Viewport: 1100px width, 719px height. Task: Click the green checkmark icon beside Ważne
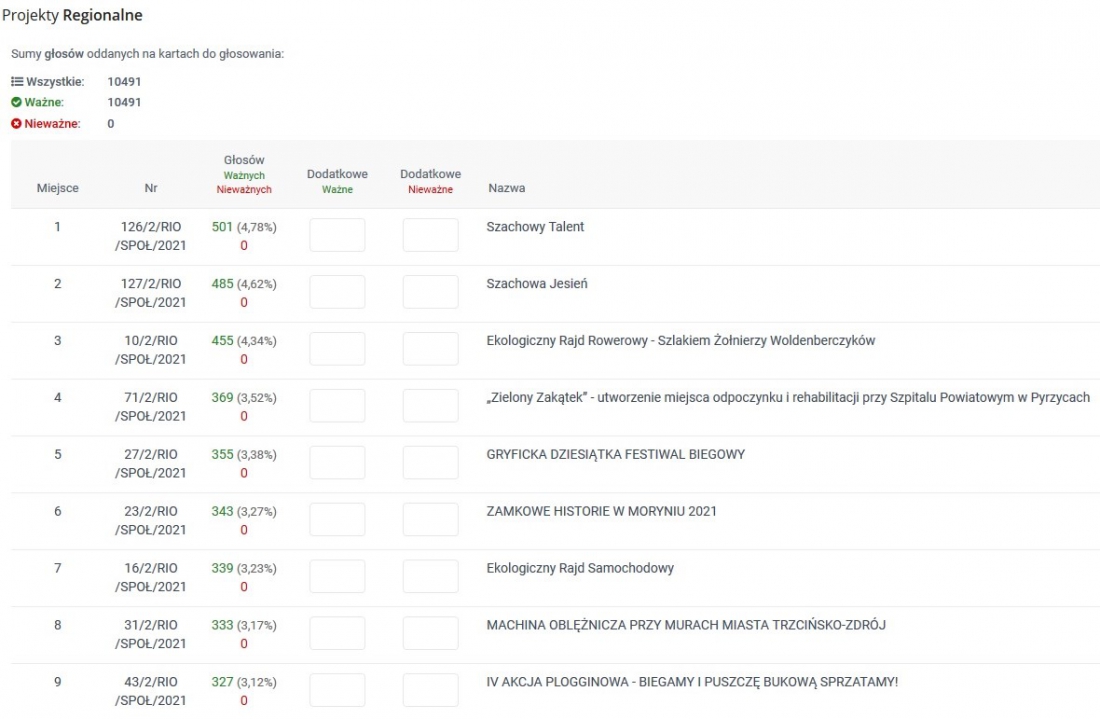pyautogui.click(x=16, y=102)
